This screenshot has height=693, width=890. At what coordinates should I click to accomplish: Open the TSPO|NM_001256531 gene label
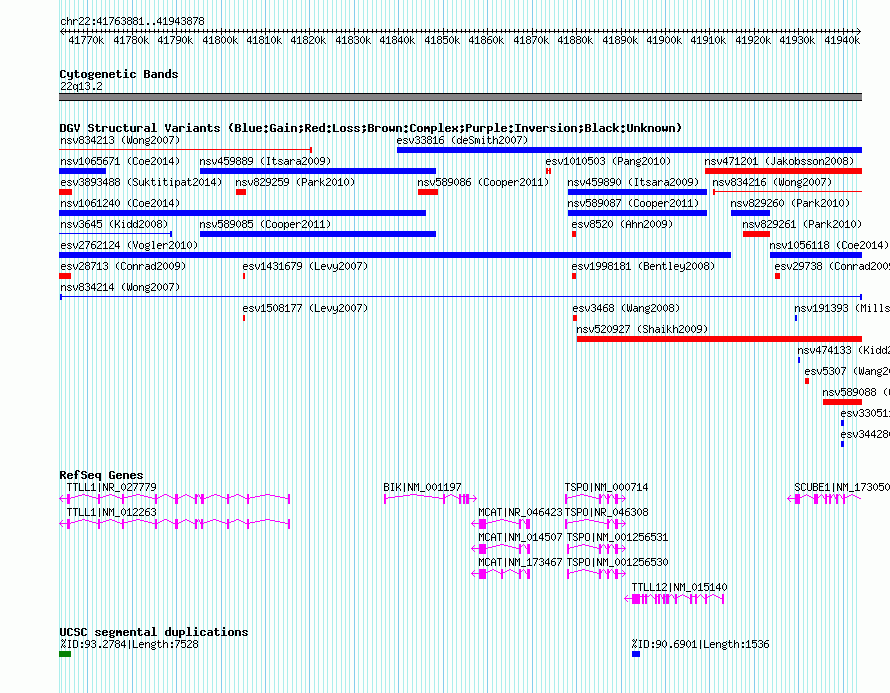(616, 537)
